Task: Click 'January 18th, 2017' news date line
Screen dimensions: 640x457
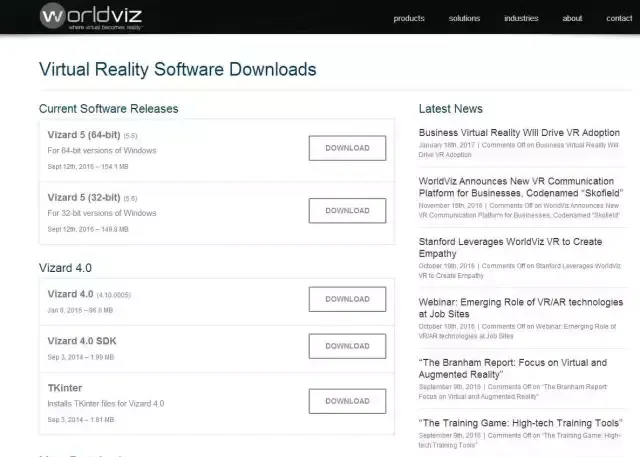Action: [x=518, y=150]
